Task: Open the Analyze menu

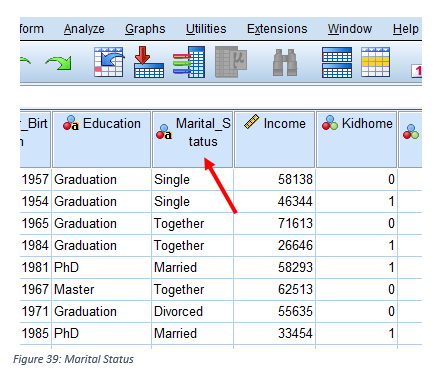Action: (84, 29)
